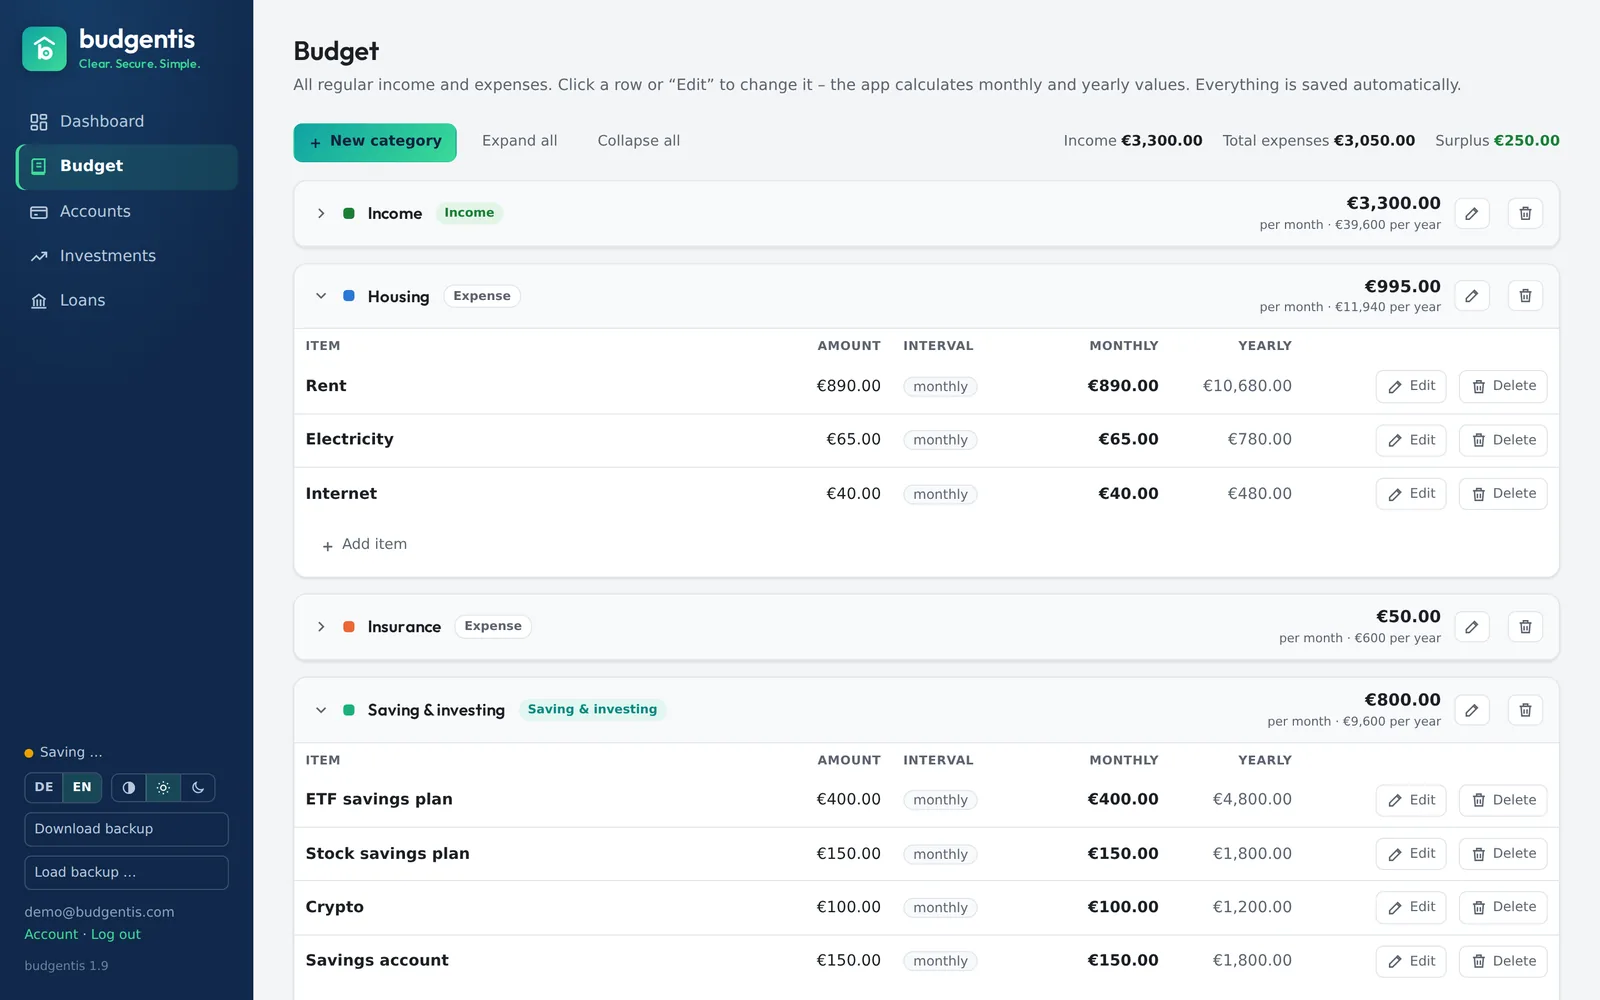The image size is (1600, 1000).
Task: Delete the Internet item
Action: point(1503,494)
